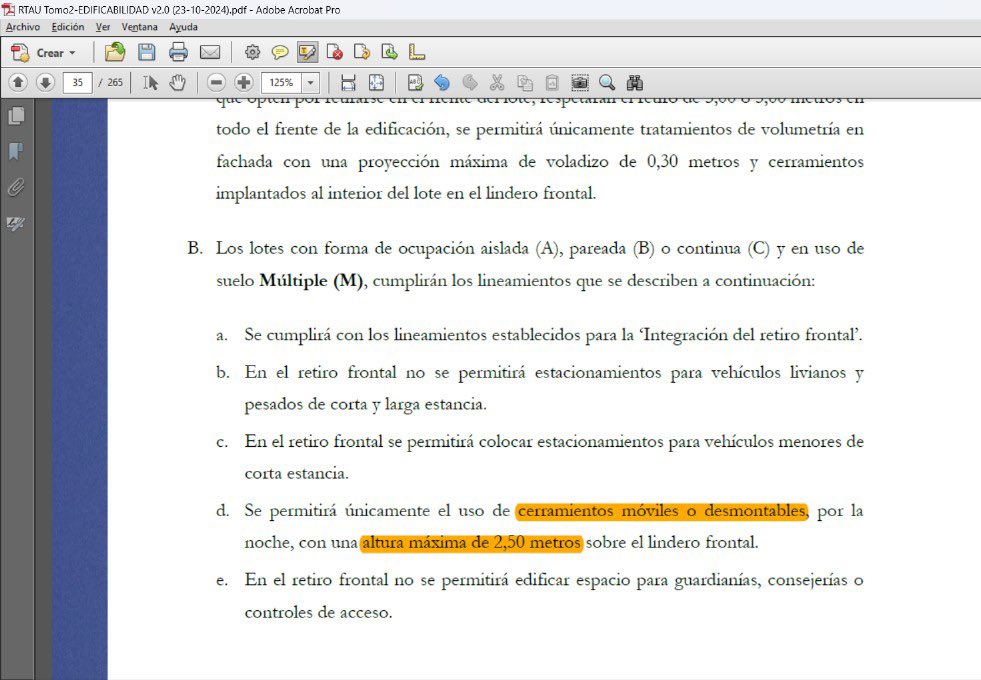Click the bold text 'Múltiple (M)'

(x=312, y=280)
